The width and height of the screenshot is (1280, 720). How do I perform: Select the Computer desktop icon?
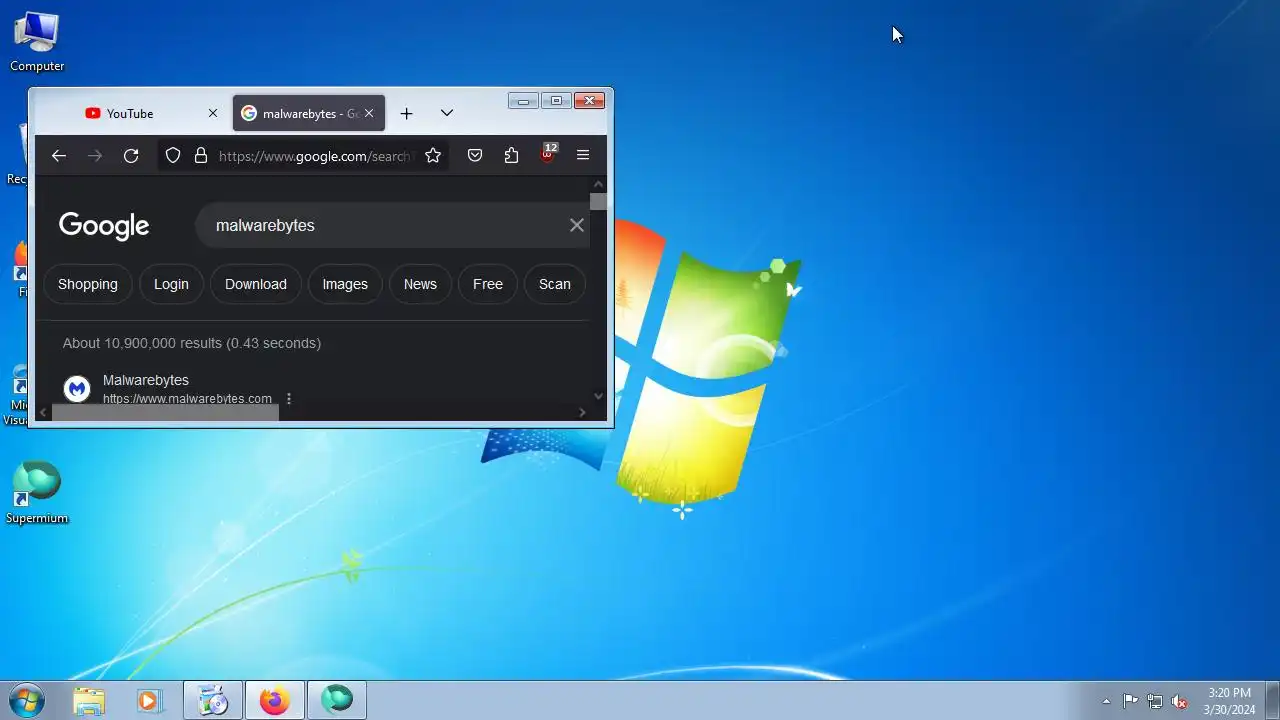(x=37, y=42)
